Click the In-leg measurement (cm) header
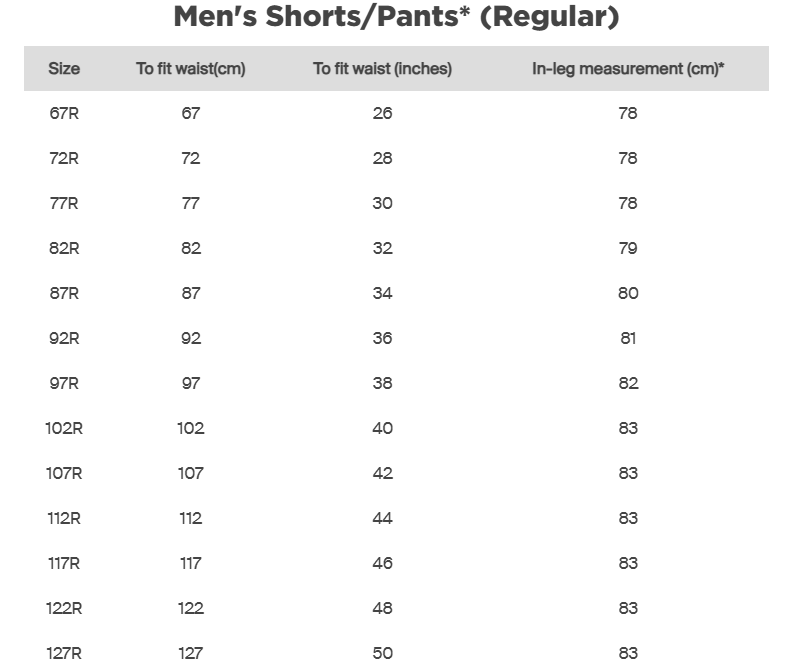 [628, 69]
